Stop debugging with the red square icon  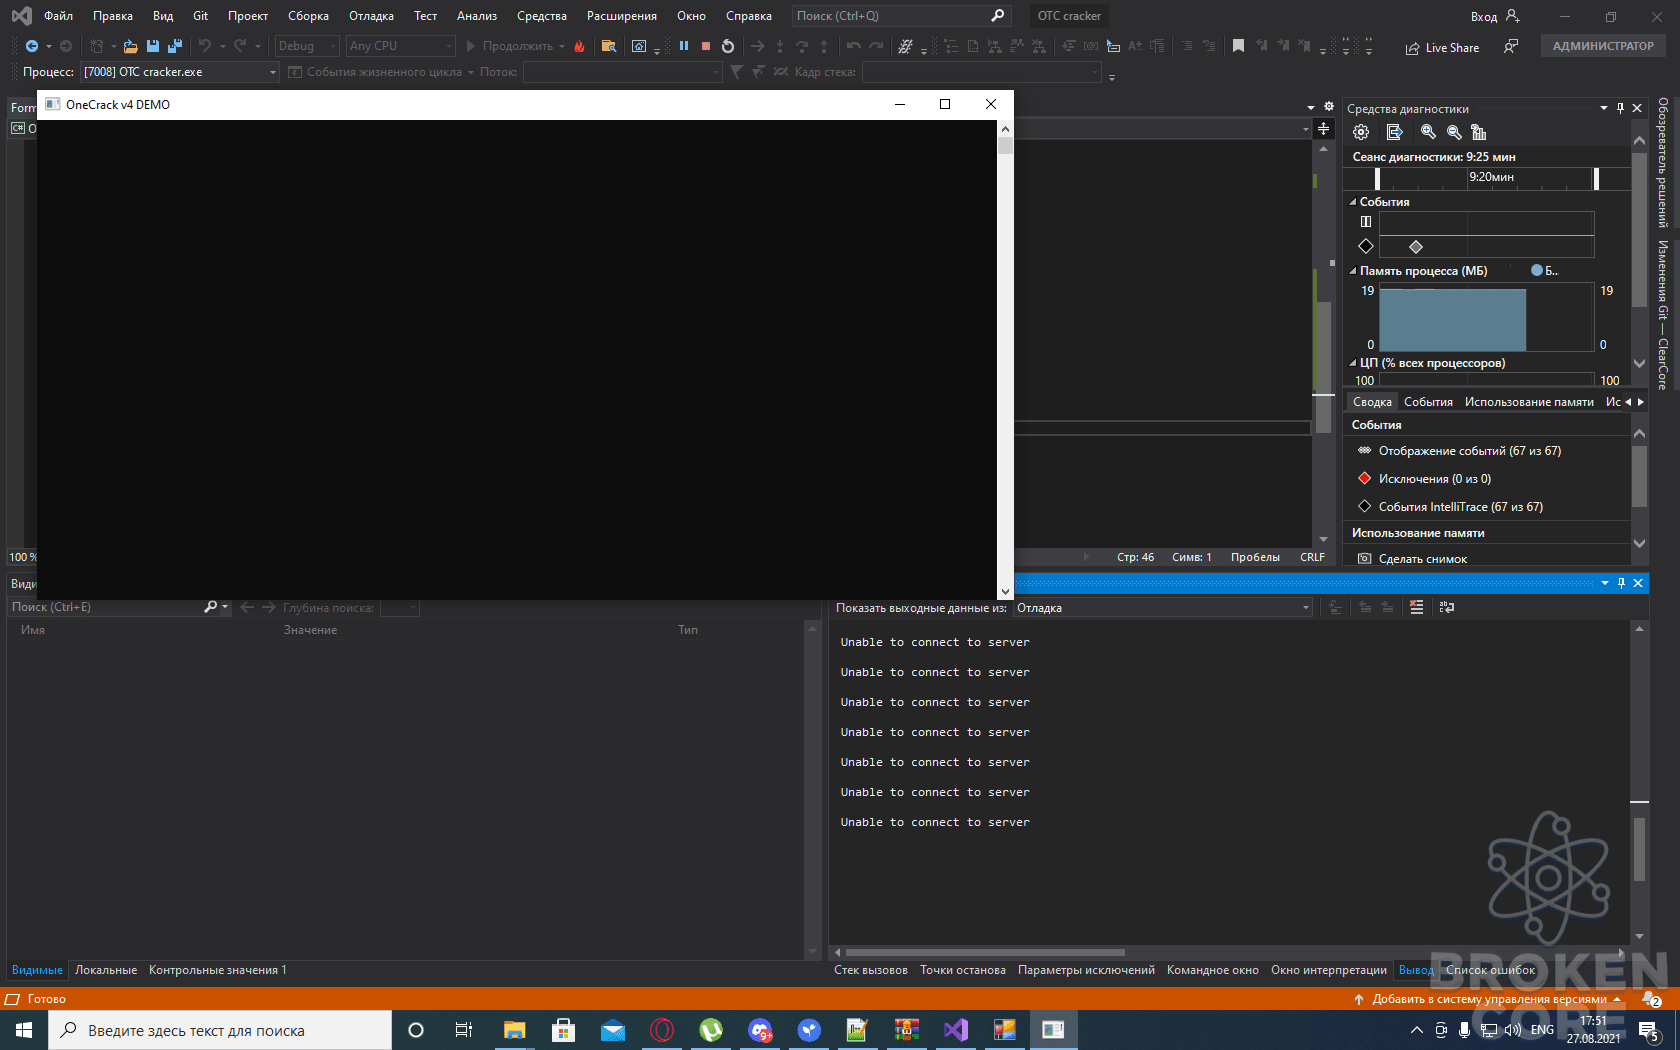tap(706, 46)
